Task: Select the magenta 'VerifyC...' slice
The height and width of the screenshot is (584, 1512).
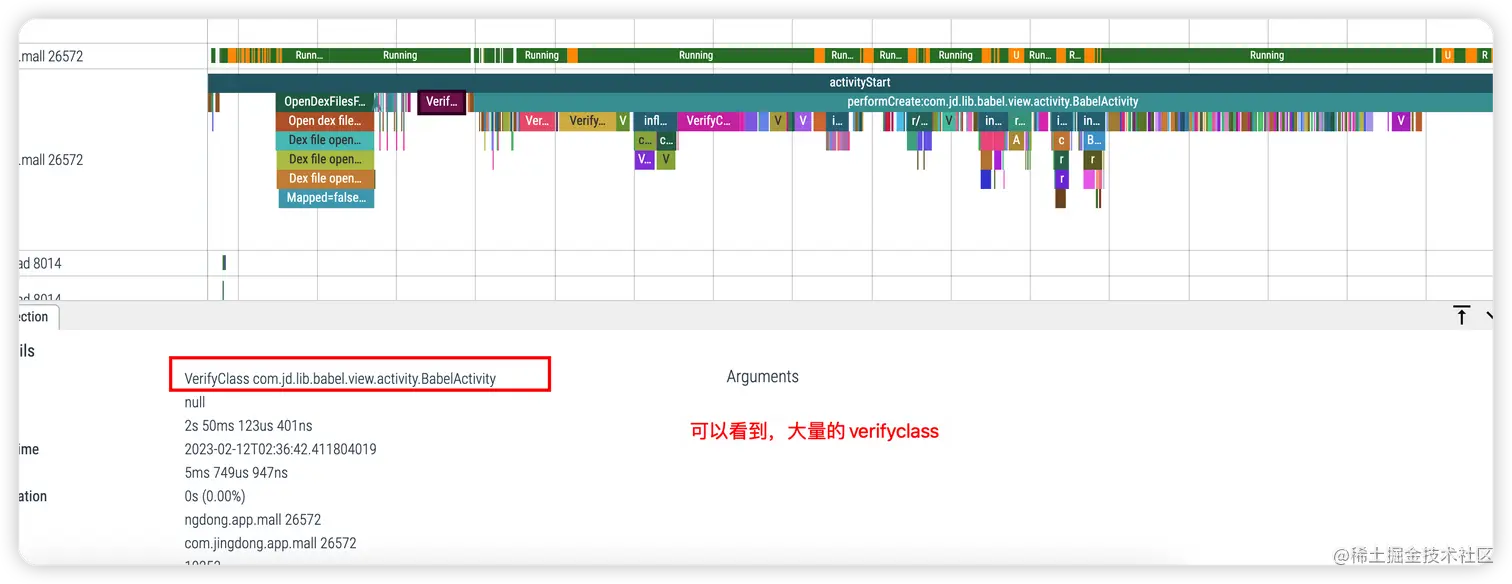Action: click(708, 121)
